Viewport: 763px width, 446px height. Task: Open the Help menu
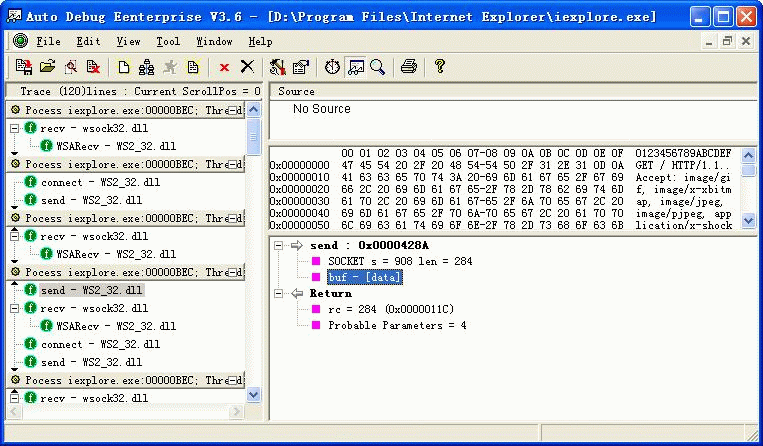coord(260,41)
